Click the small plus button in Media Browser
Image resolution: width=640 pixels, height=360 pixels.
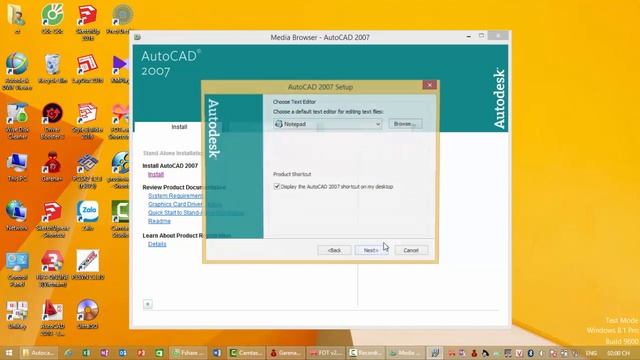(x=148, y=304)
